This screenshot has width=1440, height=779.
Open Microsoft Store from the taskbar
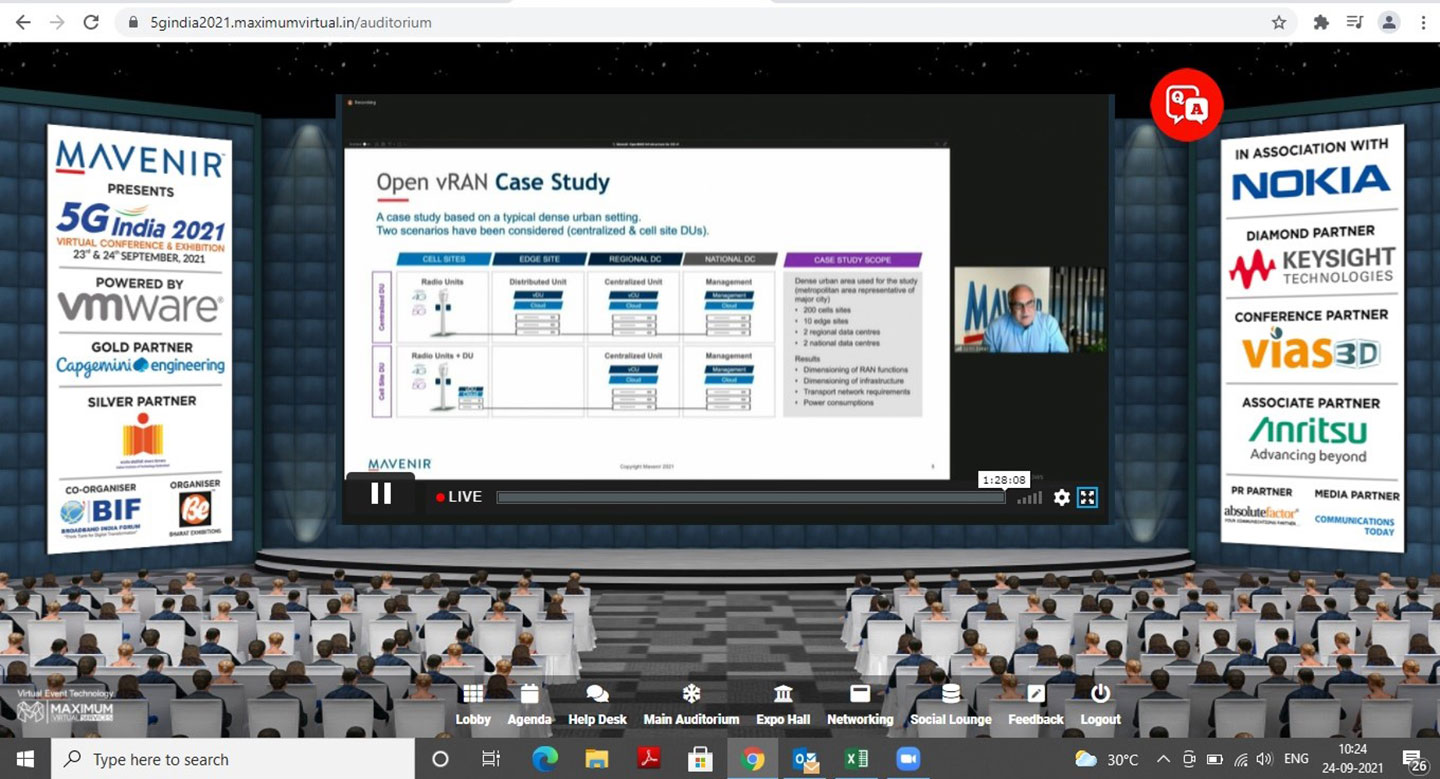click(x=701, y=759)
